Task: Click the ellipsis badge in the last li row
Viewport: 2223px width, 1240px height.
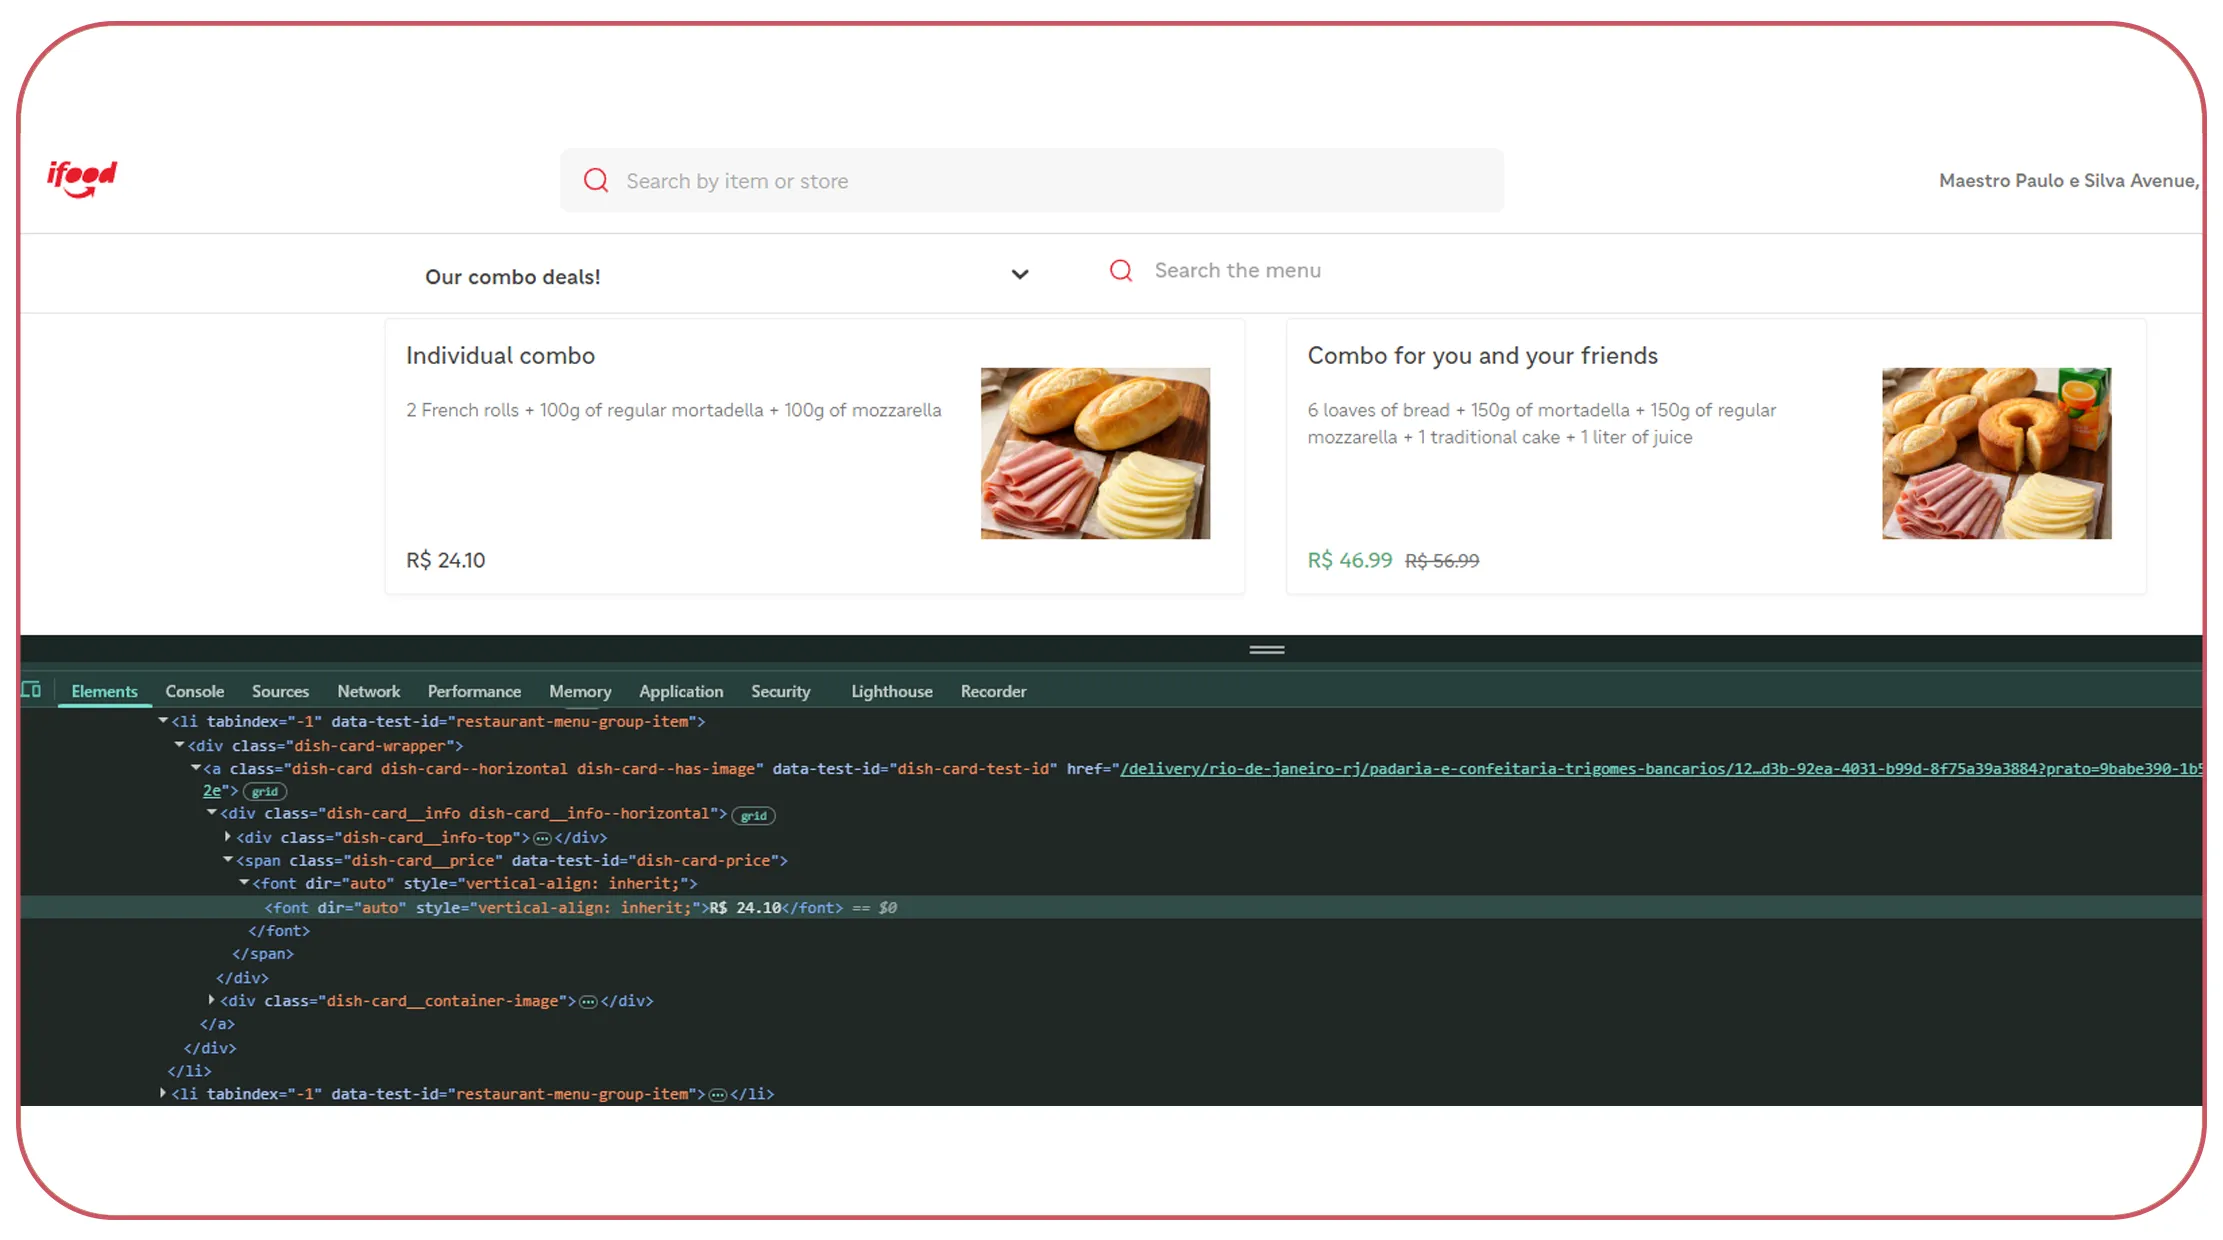Action: click(x=717, y=1095)
